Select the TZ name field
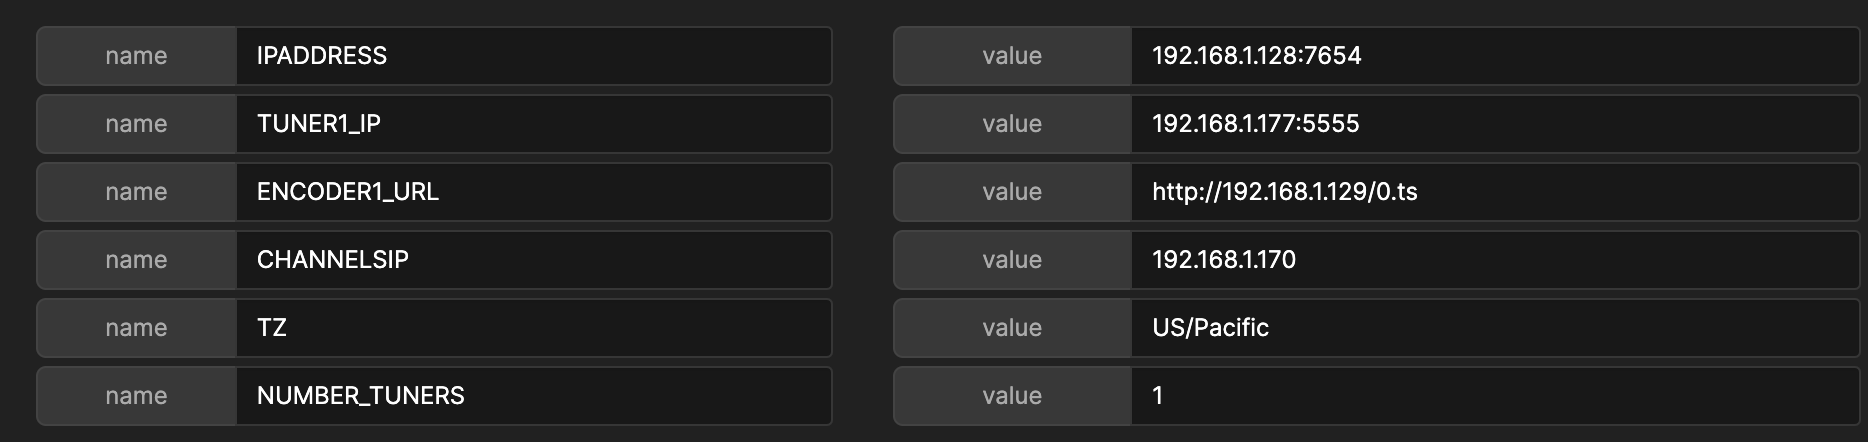The image size is (1868, 442). (x=532, y=328)
